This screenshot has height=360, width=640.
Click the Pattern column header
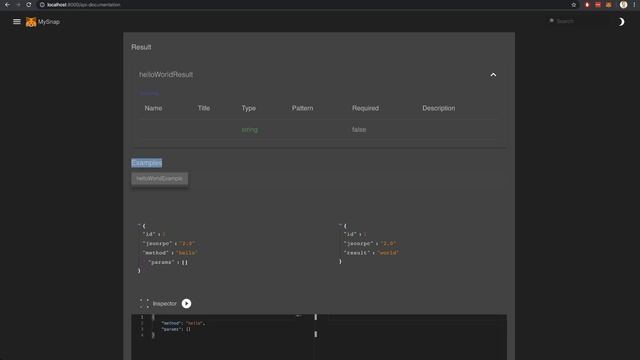pos(302,108)
